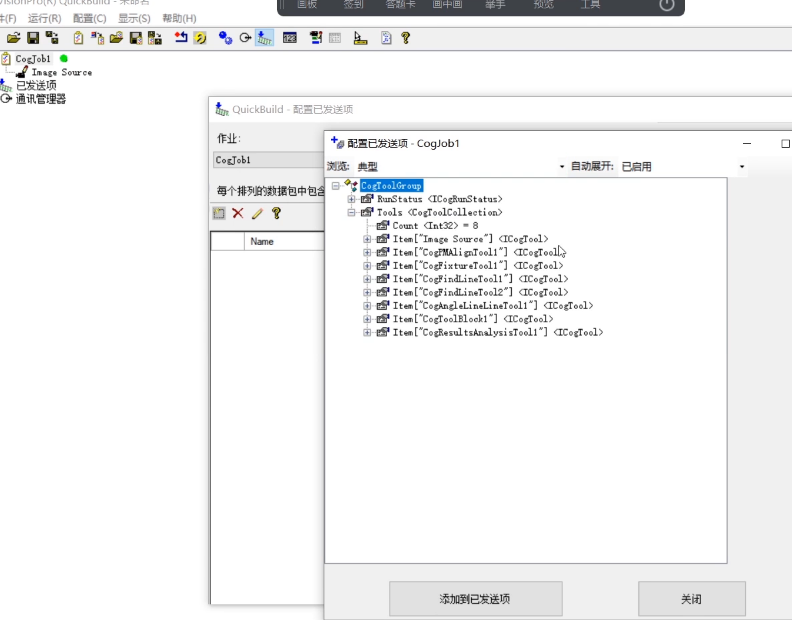
Task: Click the toolbar icon right of 123
Action: (x=316, y=38)
